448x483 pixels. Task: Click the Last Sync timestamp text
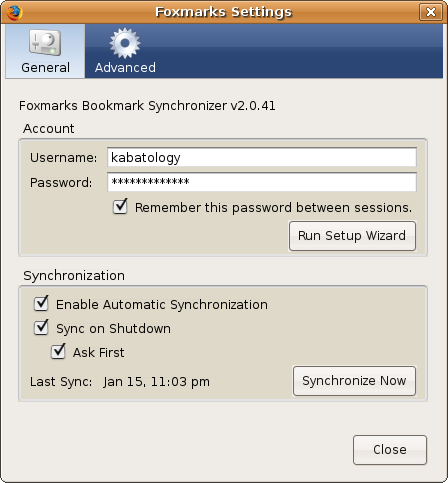(157, 382)
